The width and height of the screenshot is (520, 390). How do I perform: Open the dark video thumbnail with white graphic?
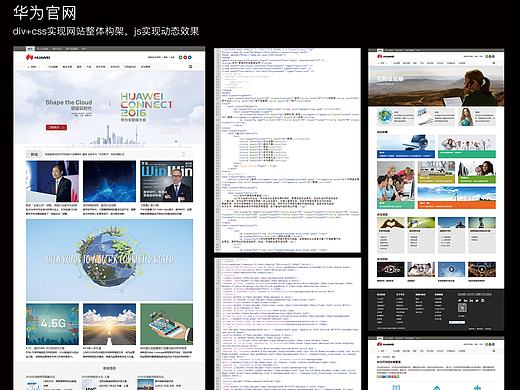(x=390, y=269)
